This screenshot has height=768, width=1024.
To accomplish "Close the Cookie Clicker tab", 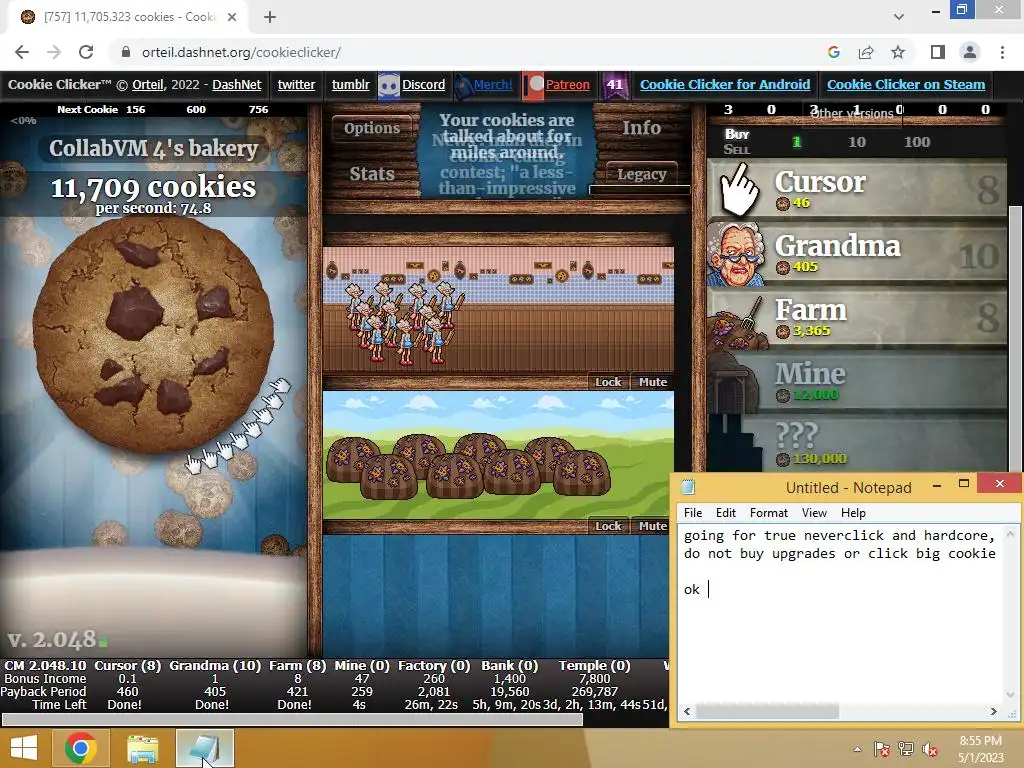I will pyautogui.click(x=232, y=17).
